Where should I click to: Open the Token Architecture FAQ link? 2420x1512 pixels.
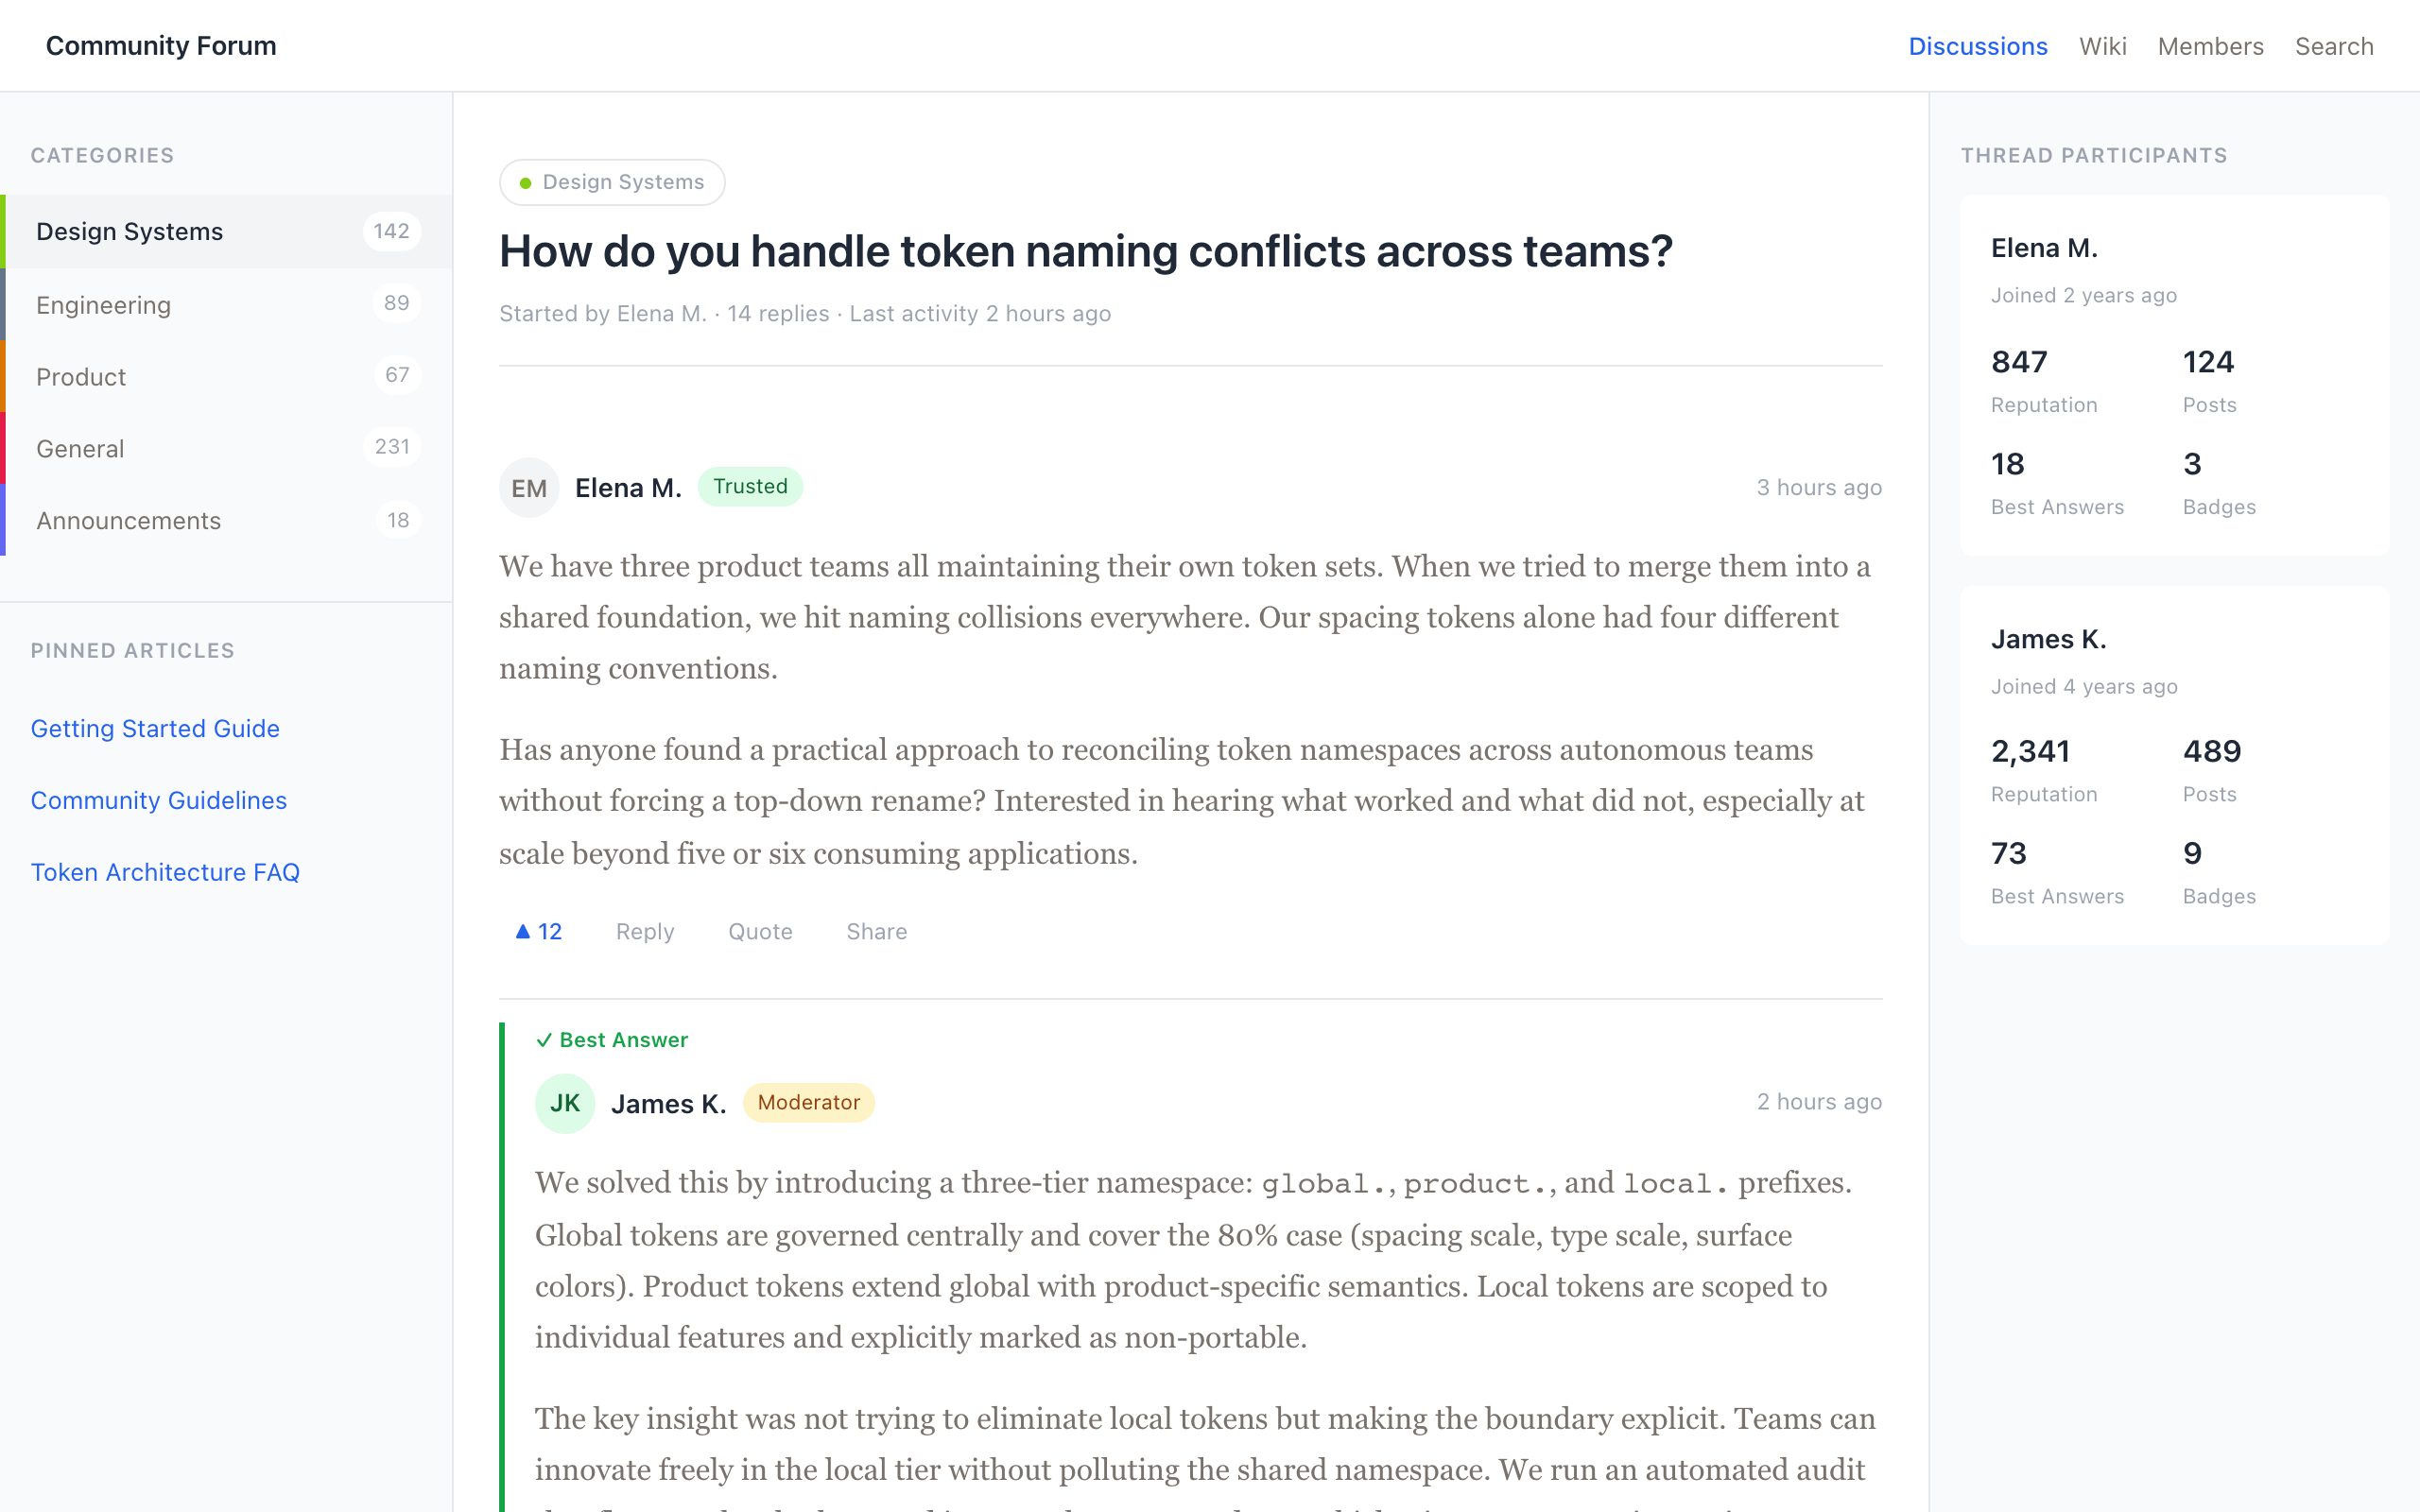pyautogui.click(x=165, y=872)
